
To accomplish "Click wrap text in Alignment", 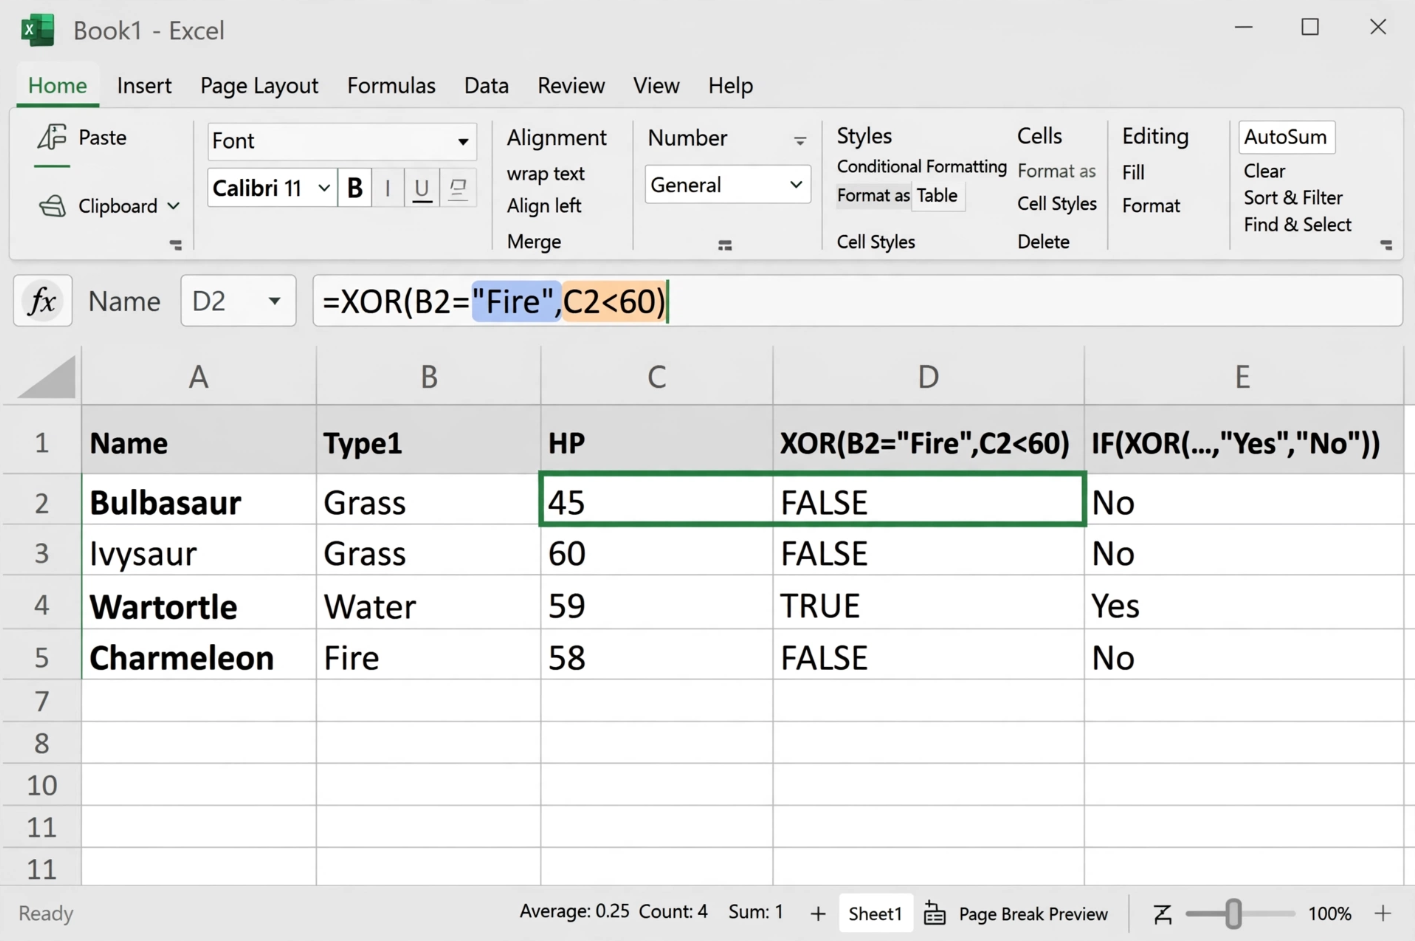I will click(545, 174).
